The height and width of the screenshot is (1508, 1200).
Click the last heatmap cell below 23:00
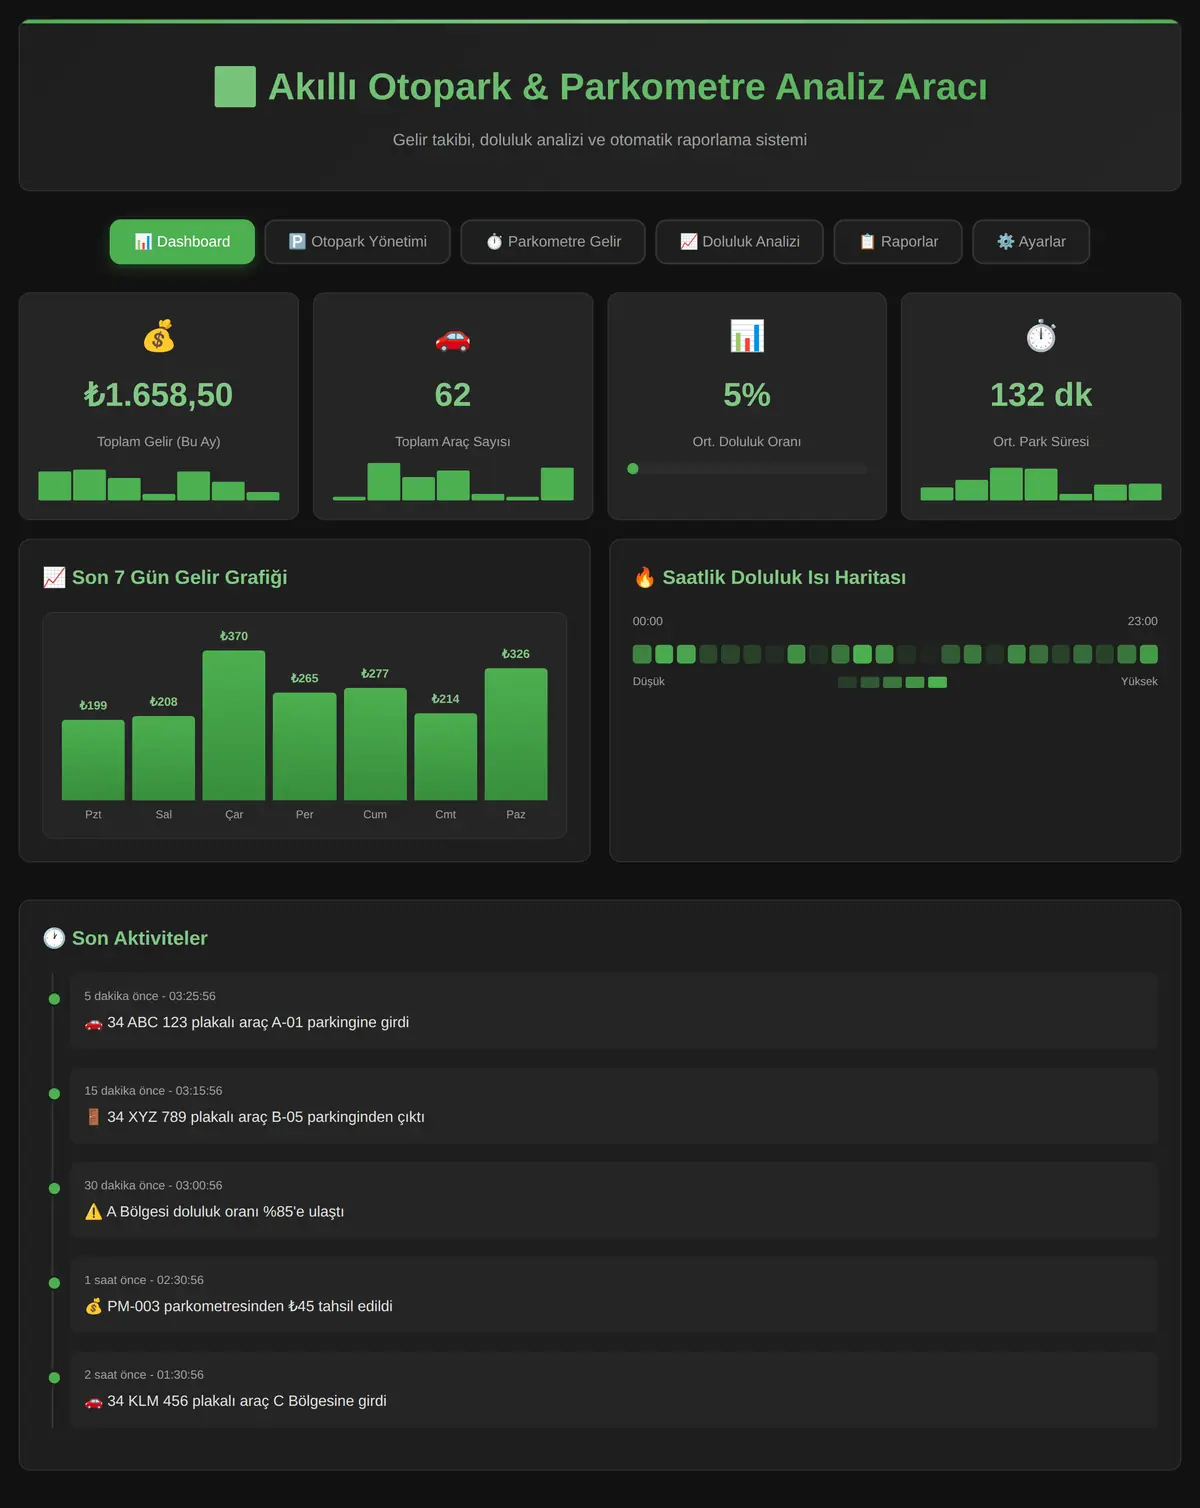click(1149, 654)
